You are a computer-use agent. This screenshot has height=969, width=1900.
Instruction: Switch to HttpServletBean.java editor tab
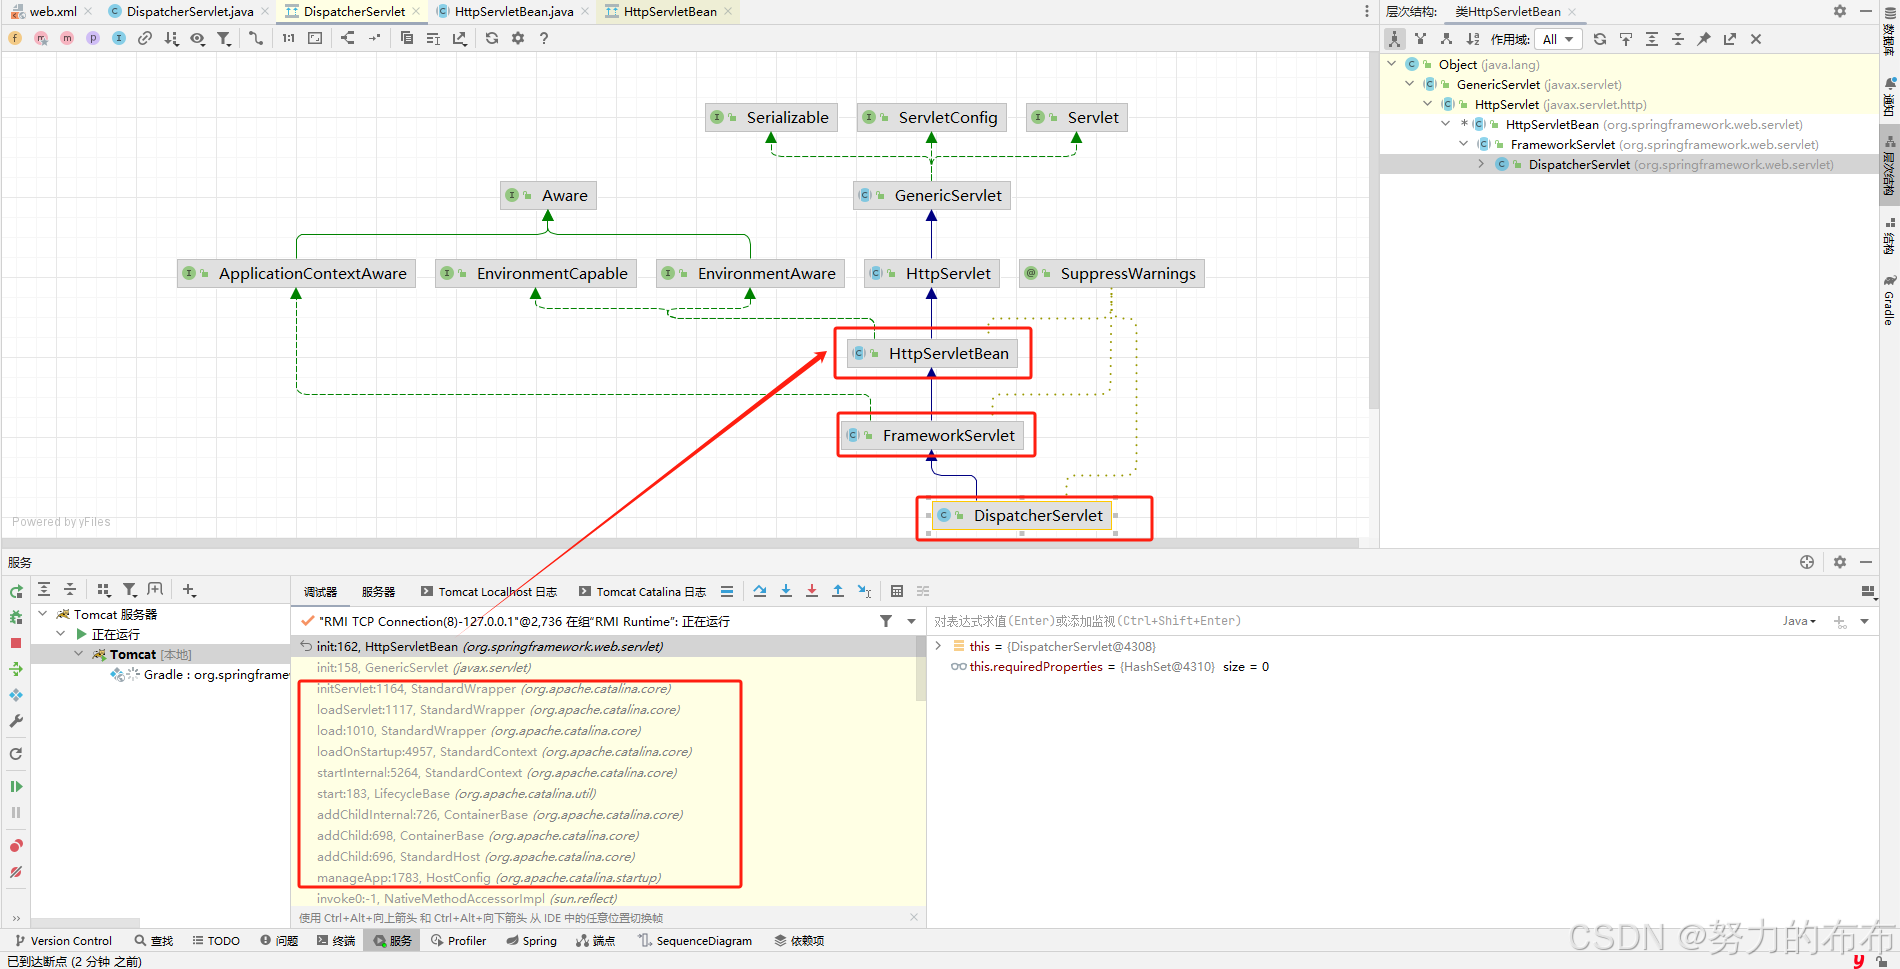click(513, 12)
